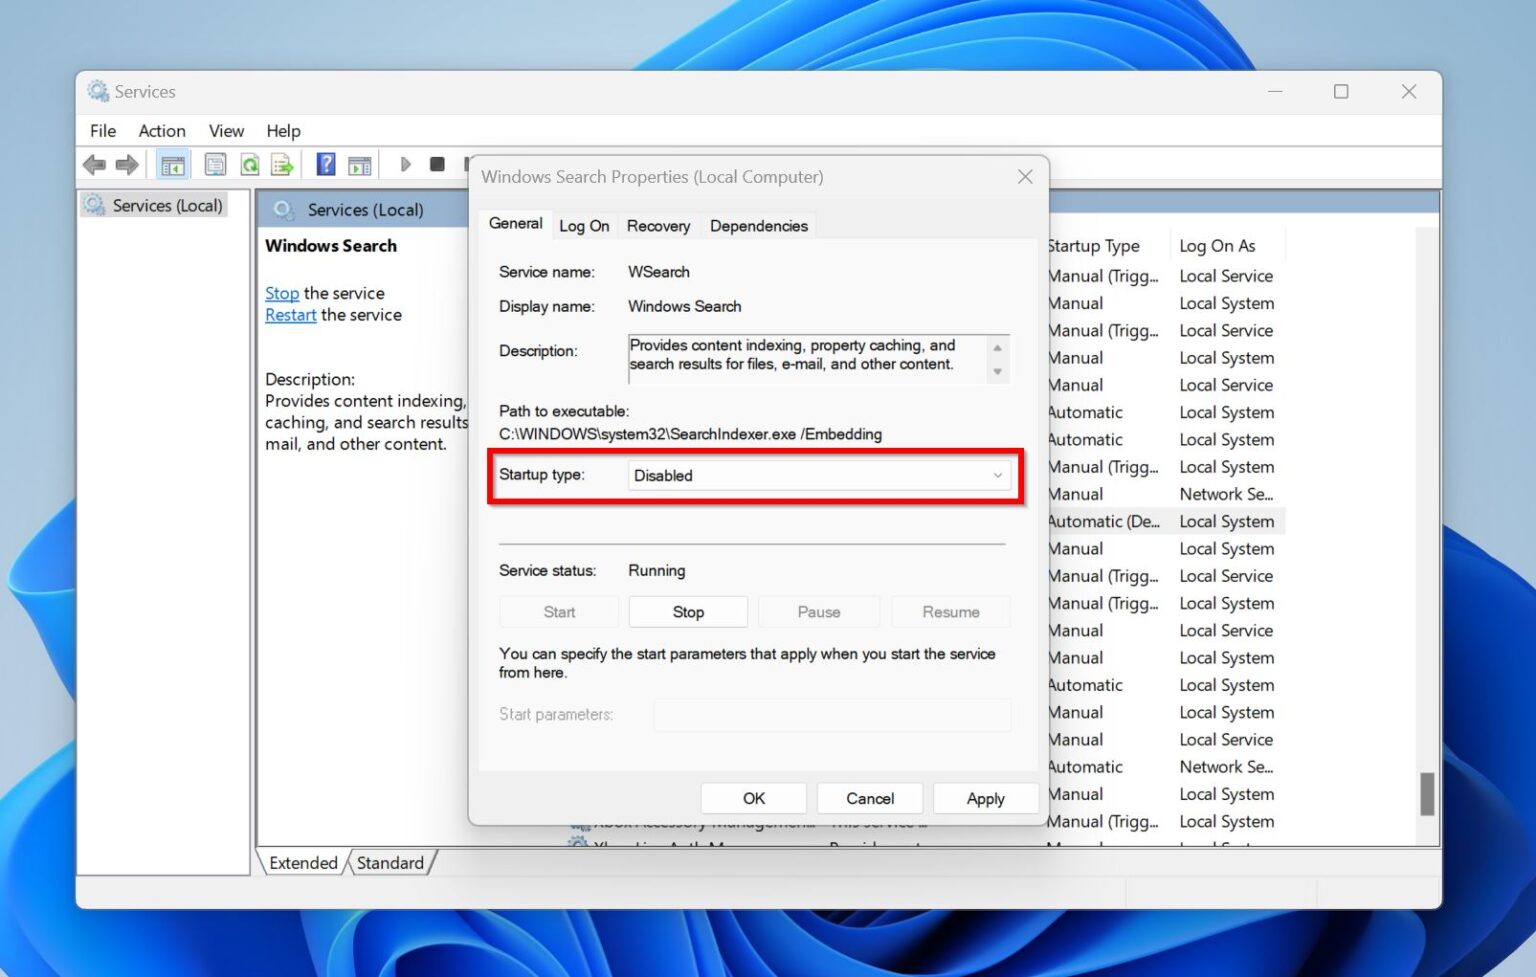Click the Restart the service link

coord(290,314)
